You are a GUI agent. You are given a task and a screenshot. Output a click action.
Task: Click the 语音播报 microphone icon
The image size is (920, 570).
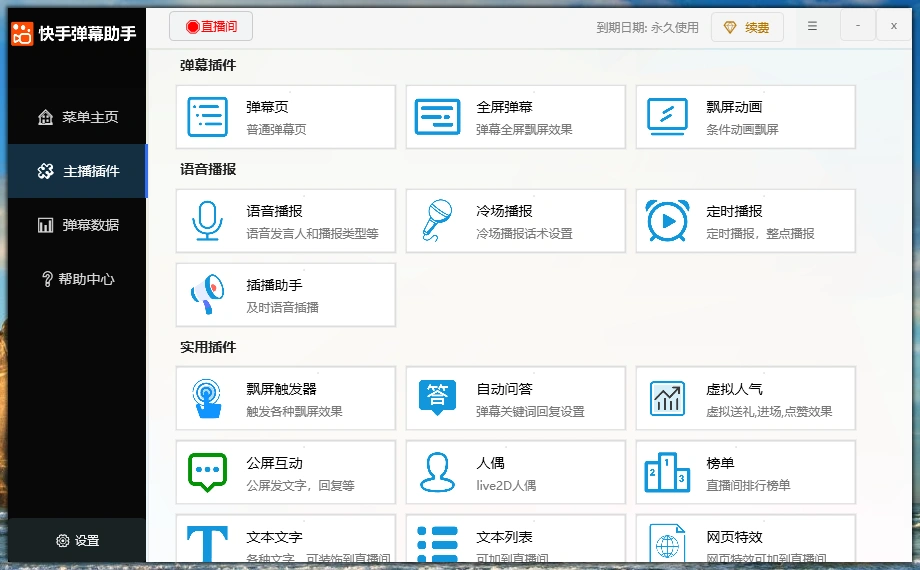pyautogui.click(x=207, y=221)
